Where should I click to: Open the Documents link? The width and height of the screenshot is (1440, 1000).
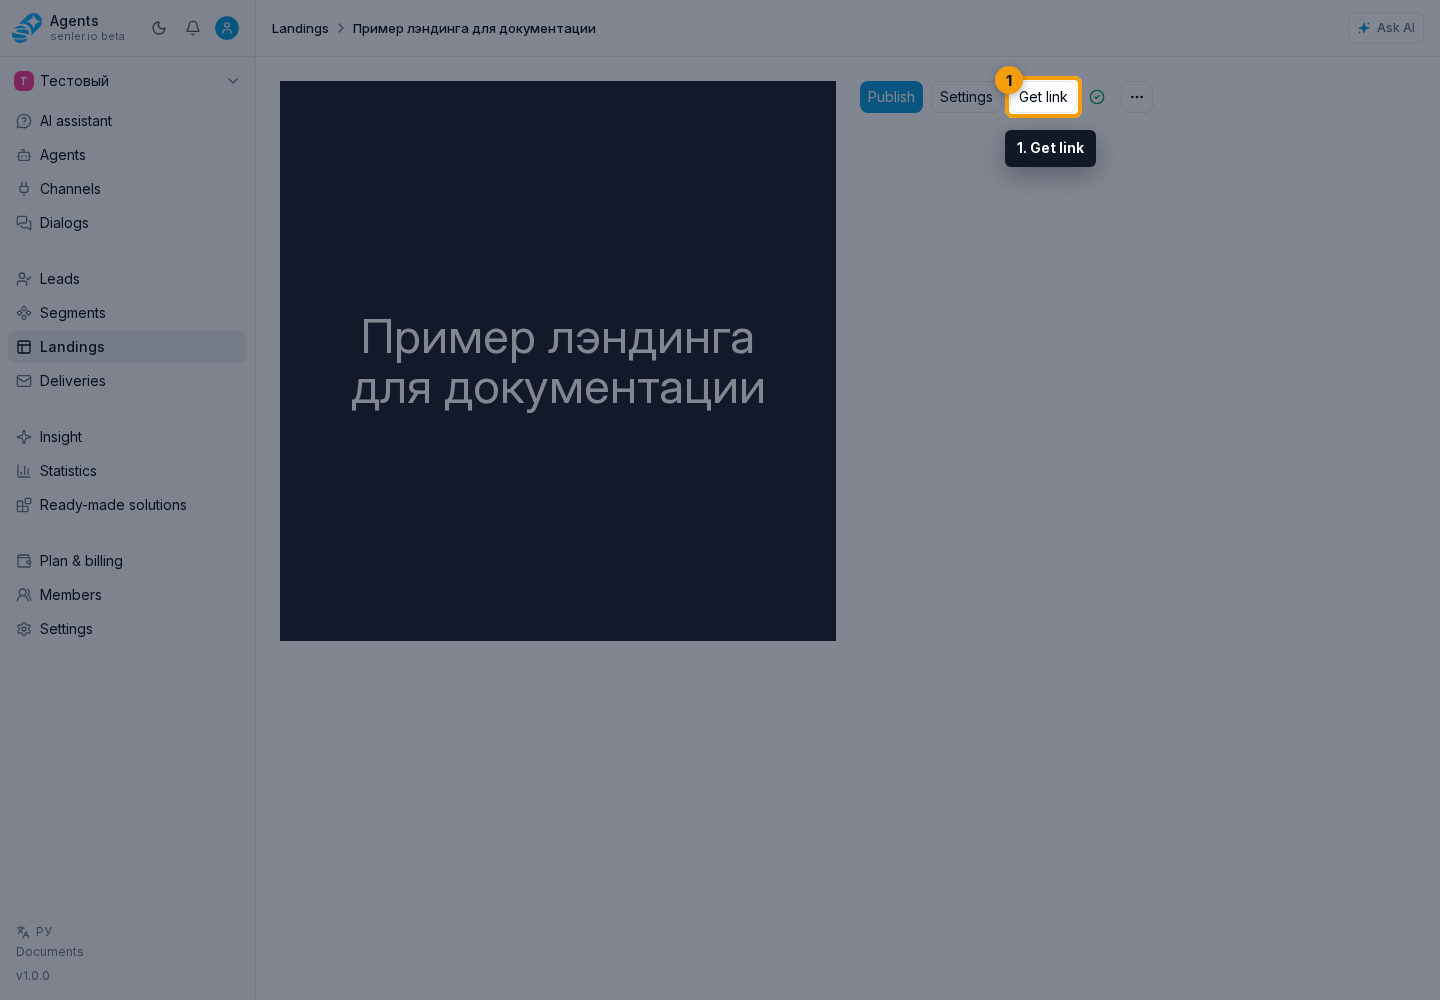pyautogui.click(x=50, y=952)
